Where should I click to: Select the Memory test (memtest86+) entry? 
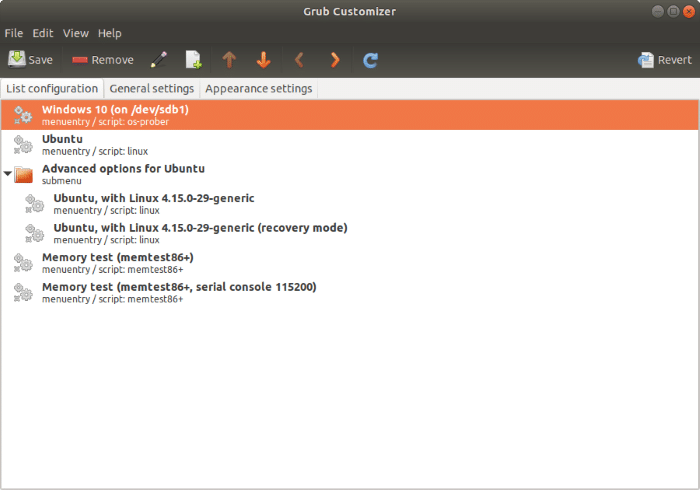tap(350, 263)
